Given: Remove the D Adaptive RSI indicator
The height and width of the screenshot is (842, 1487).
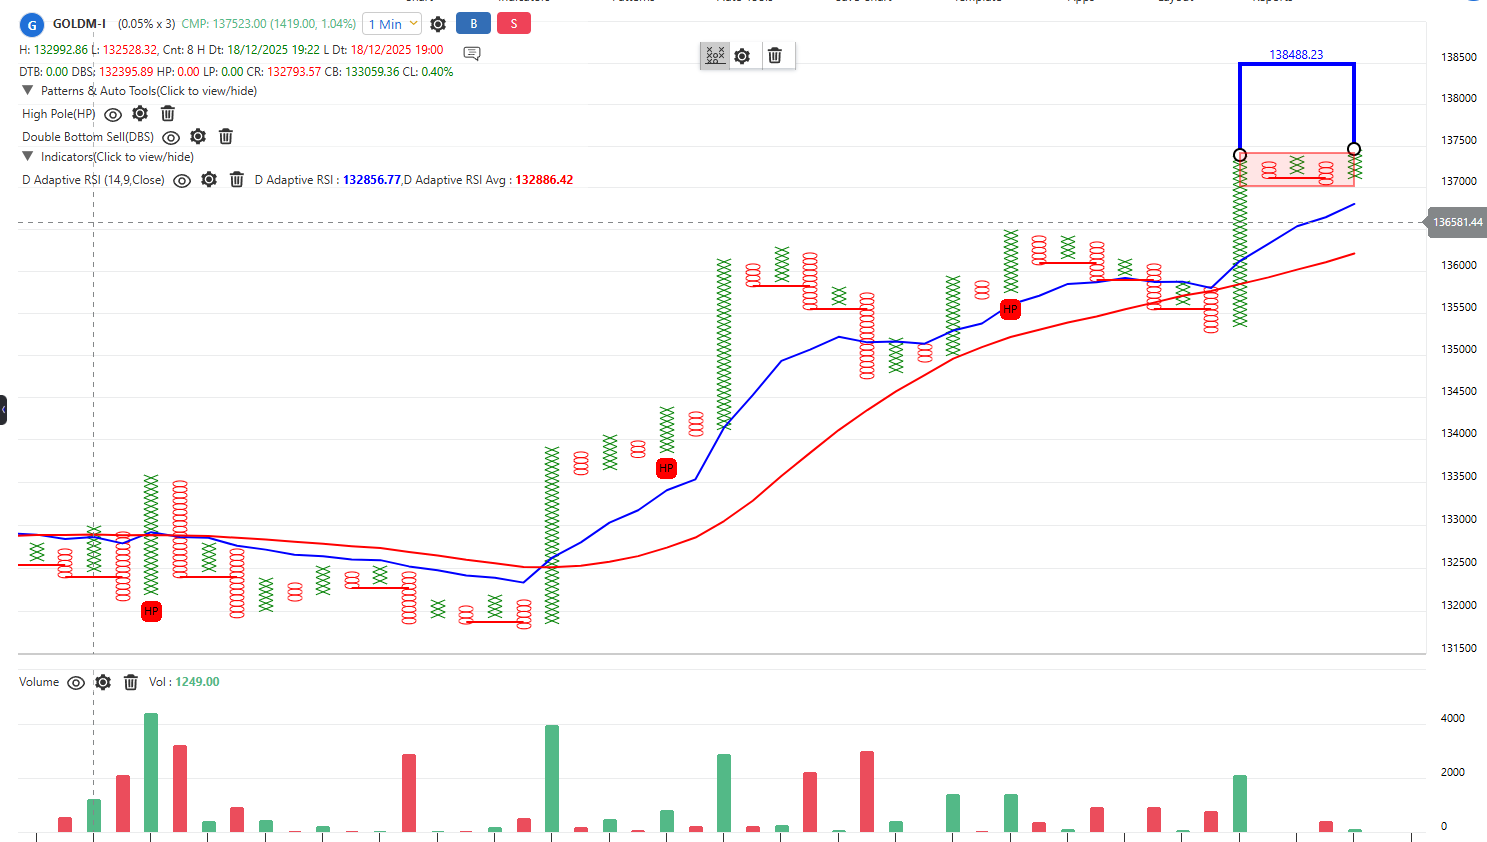Looking at the screenshot, I should coord(237,180).
